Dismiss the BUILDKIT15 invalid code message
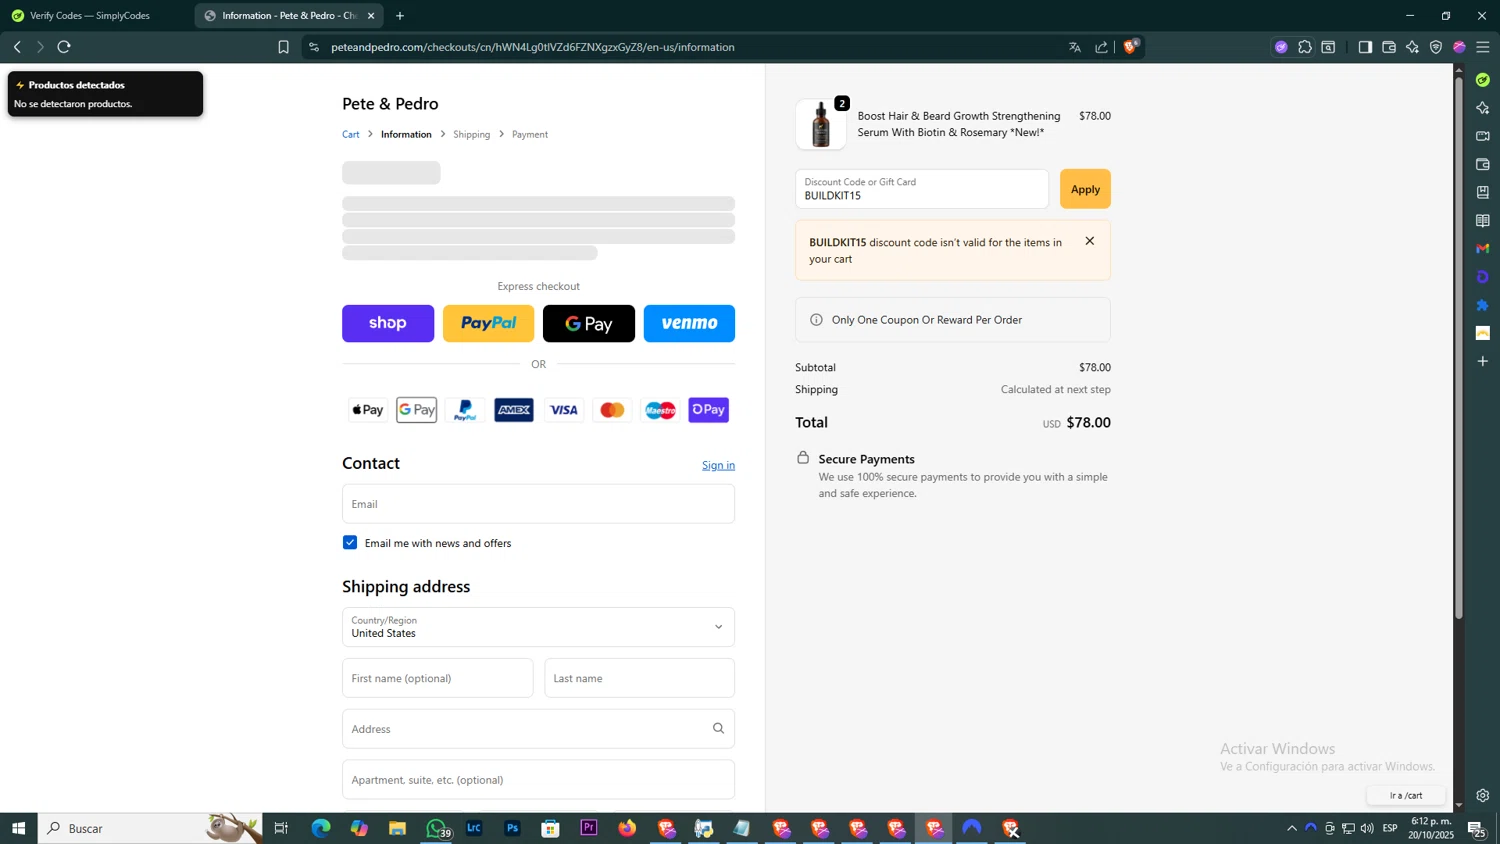The image size is (1500, 844). coord(1090,241)
